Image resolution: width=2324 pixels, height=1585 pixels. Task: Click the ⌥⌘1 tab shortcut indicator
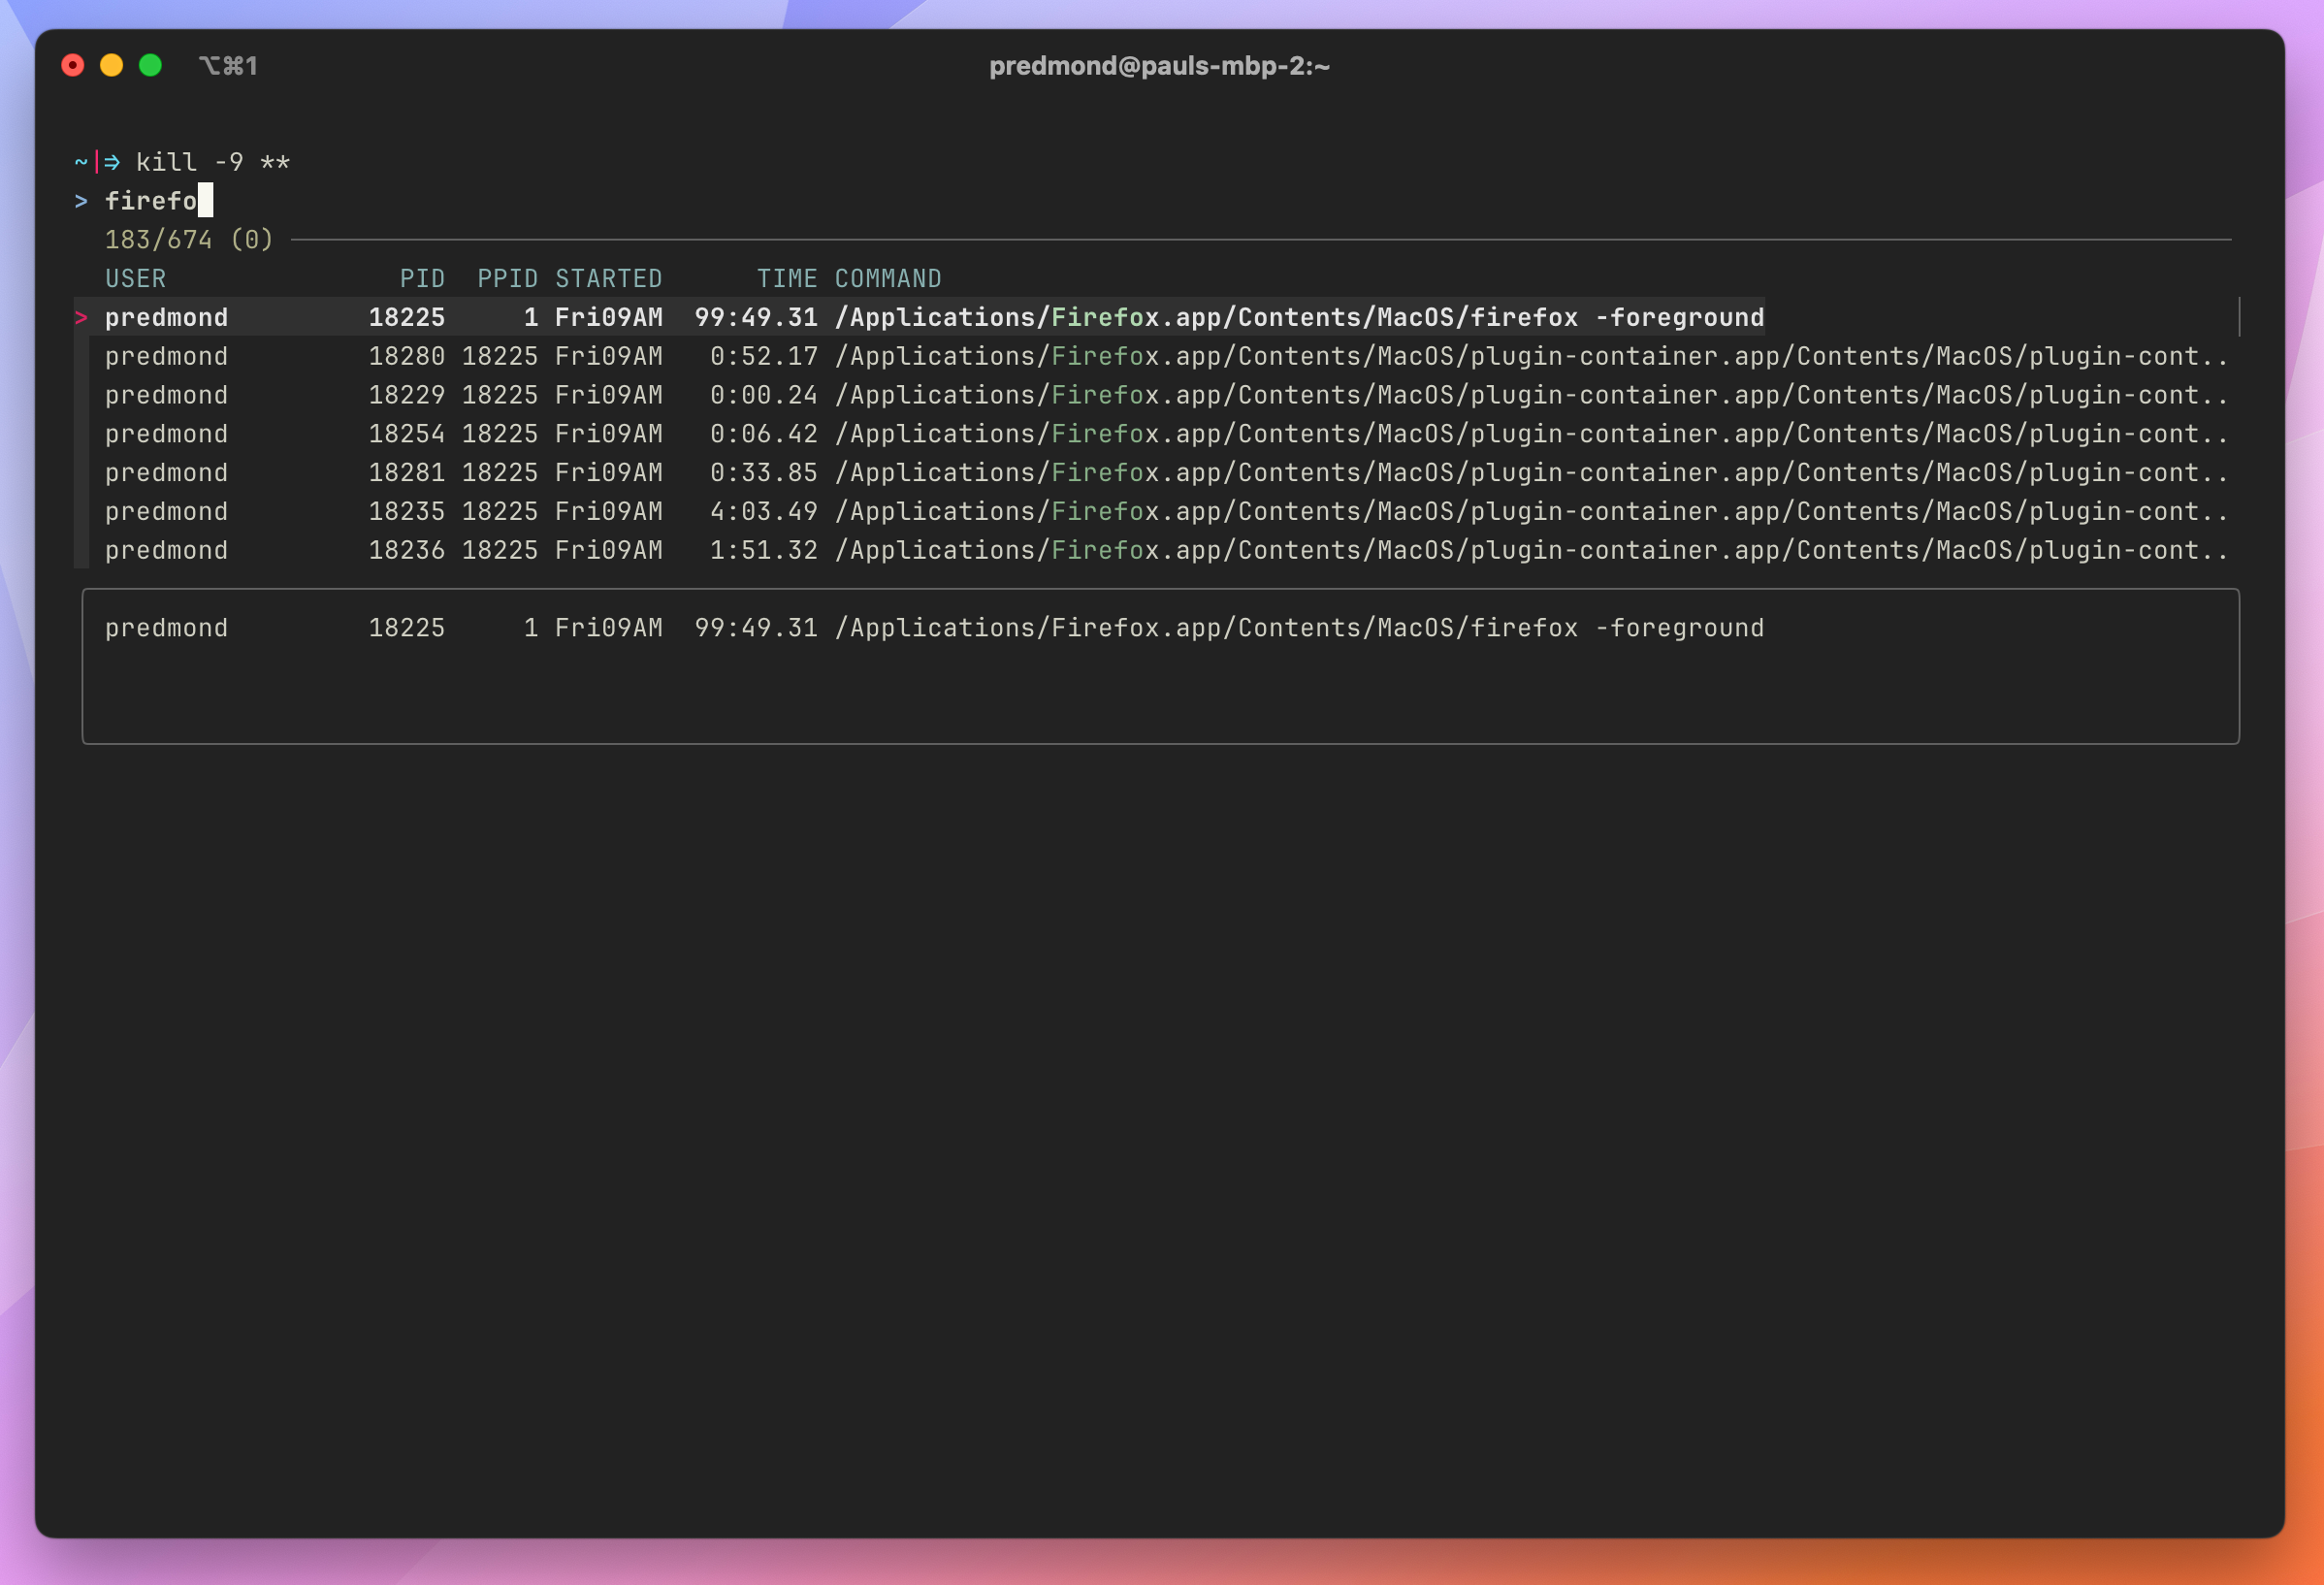(x=228, y=66)
